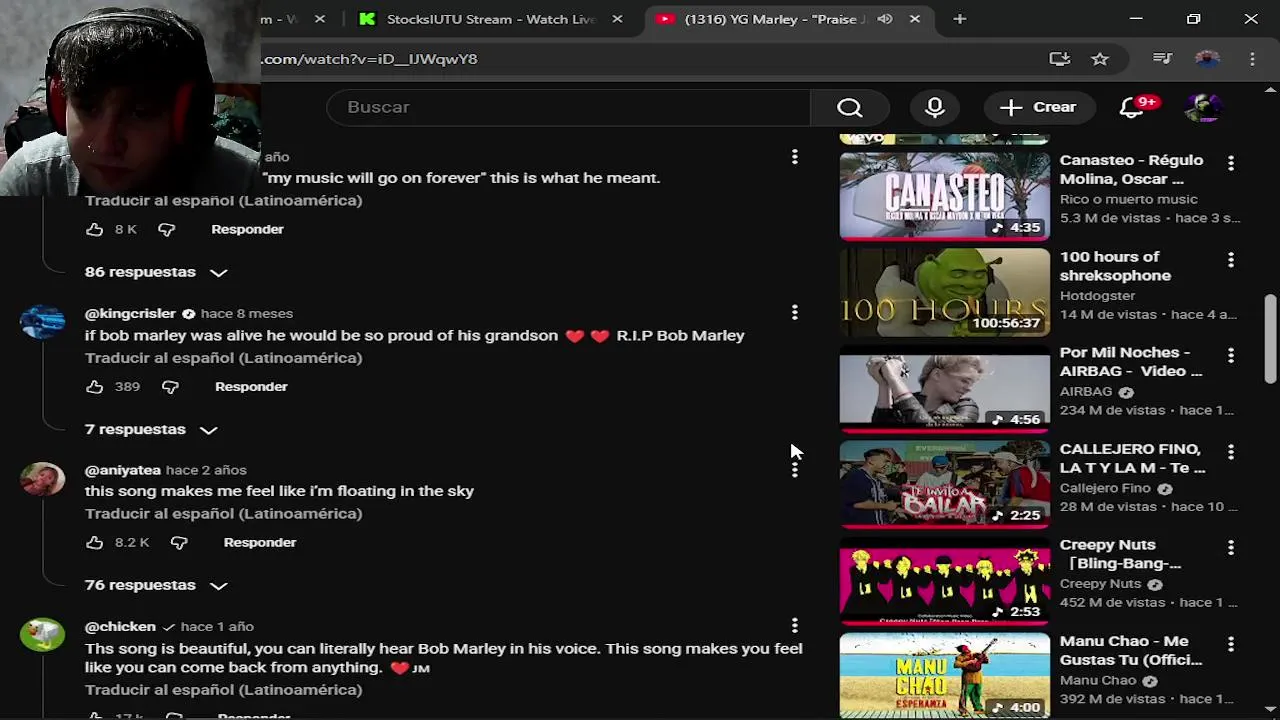
Task: Open 100 hours shreksophone thumbnail
Action: (x=945, y=292)
